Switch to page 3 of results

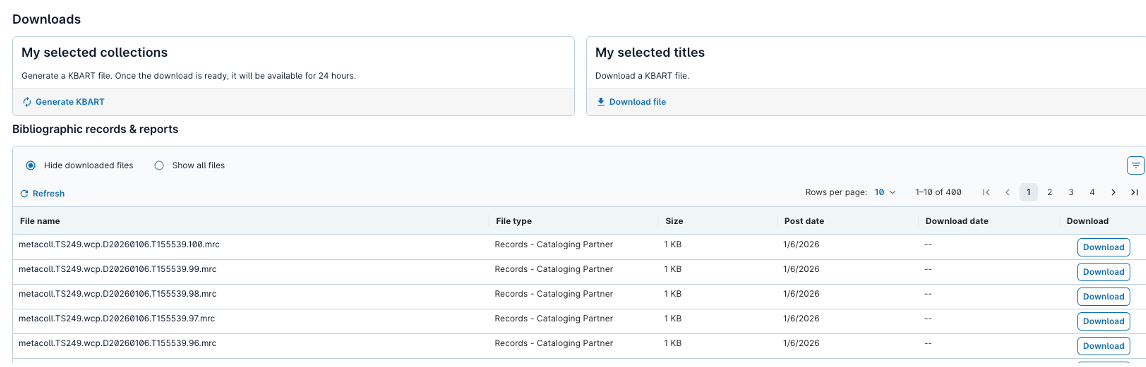point(1071,192)
